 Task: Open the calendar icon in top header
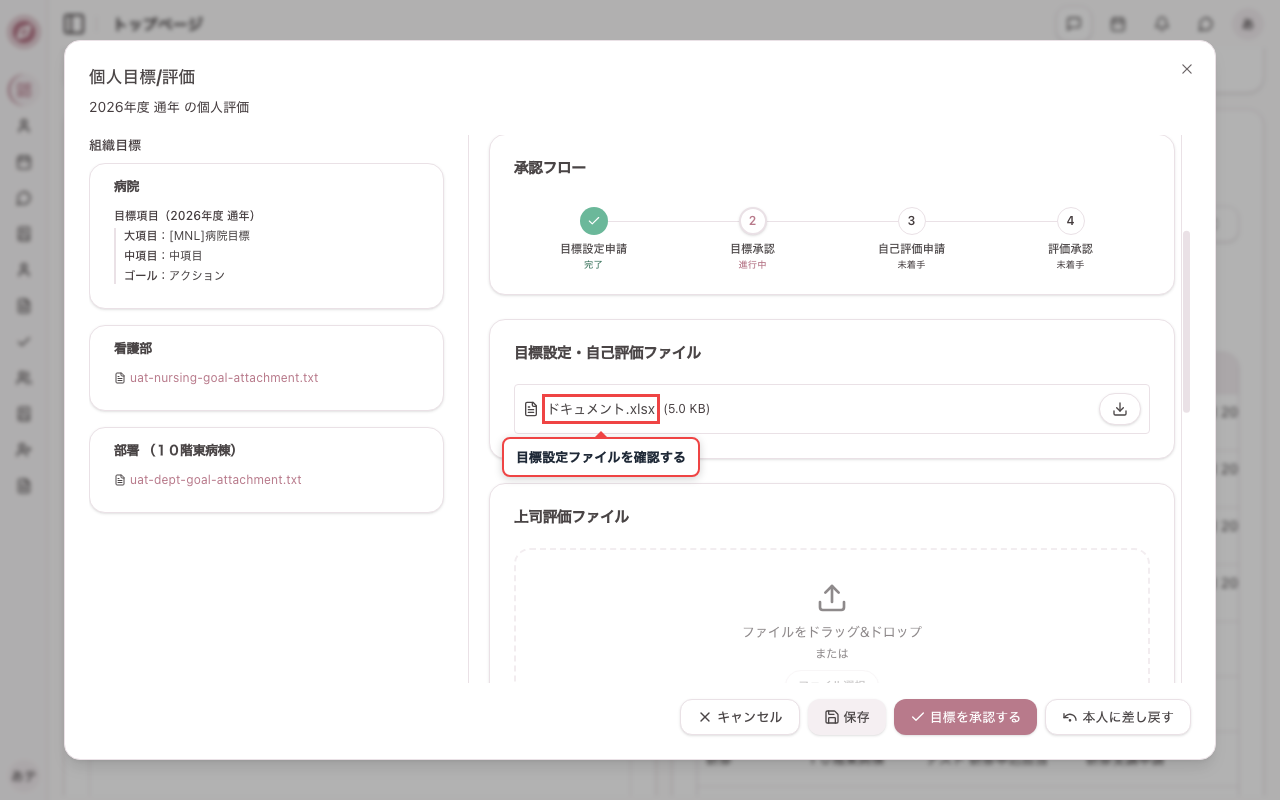click(1118, 24)
